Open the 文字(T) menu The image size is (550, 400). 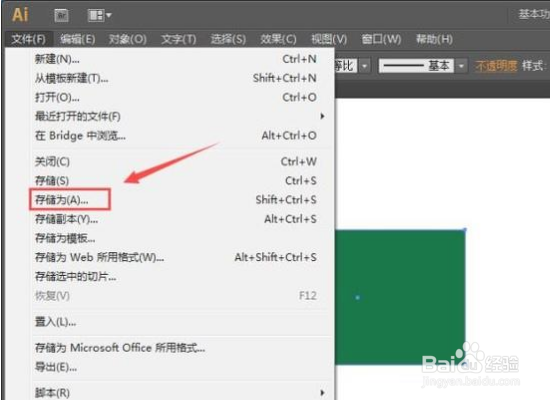179,39
